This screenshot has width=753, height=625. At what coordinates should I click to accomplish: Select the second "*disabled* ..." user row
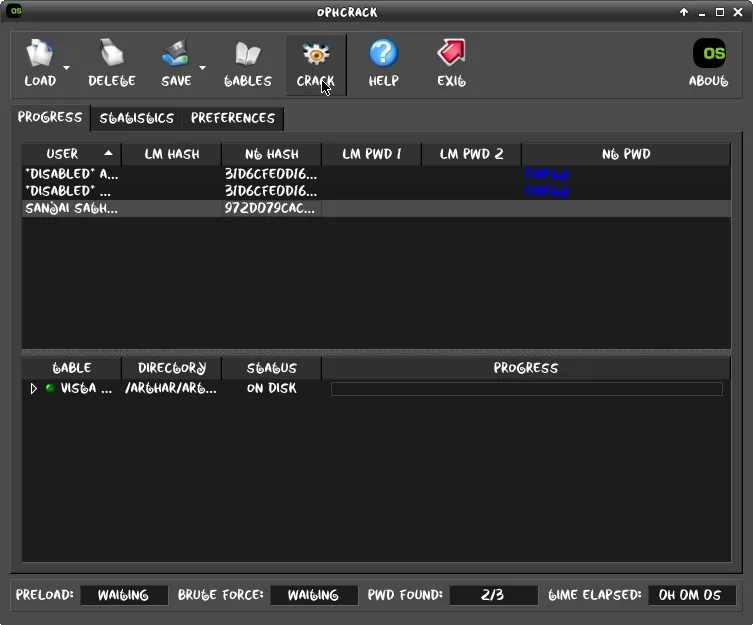(x=376, y=191)
